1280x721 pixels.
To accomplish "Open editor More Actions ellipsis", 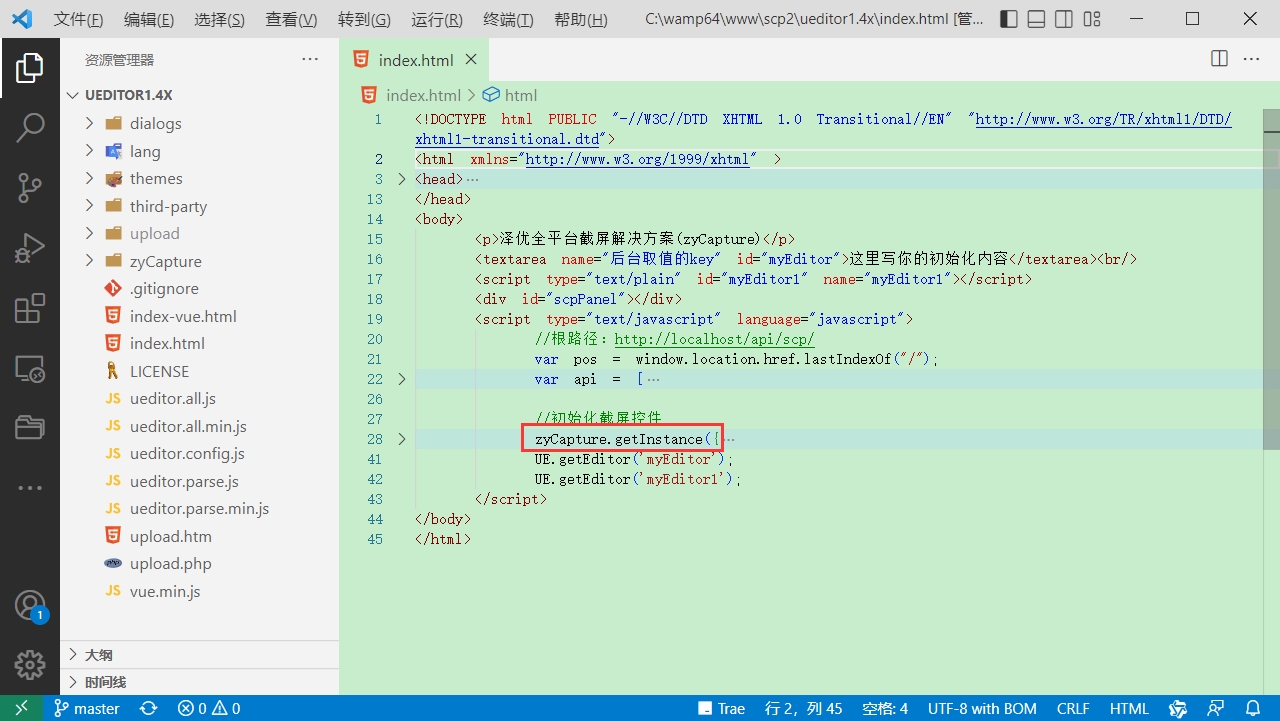I will click(1251, 59).
